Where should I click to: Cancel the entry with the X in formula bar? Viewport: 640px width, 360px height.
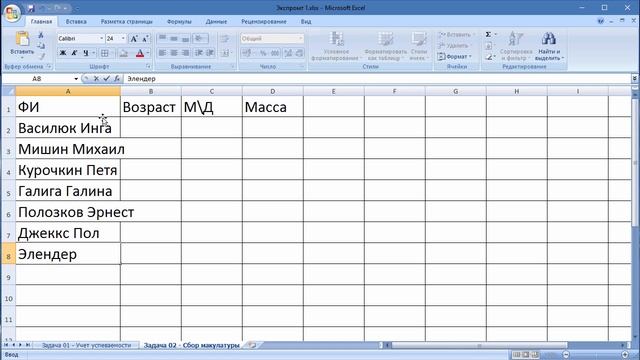pyautogui.click(x=96, y=78)
